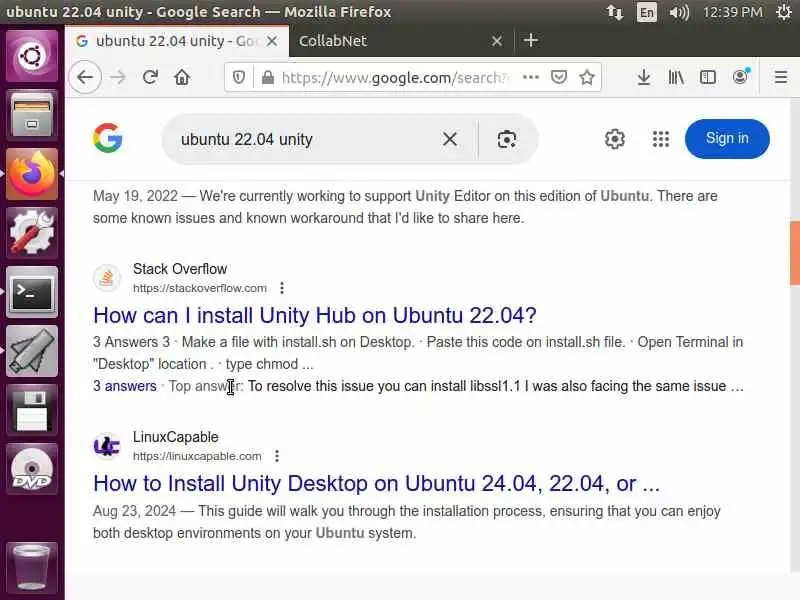
Task: Open the gray pen drive launcher icon
Action: pos(32,351)
